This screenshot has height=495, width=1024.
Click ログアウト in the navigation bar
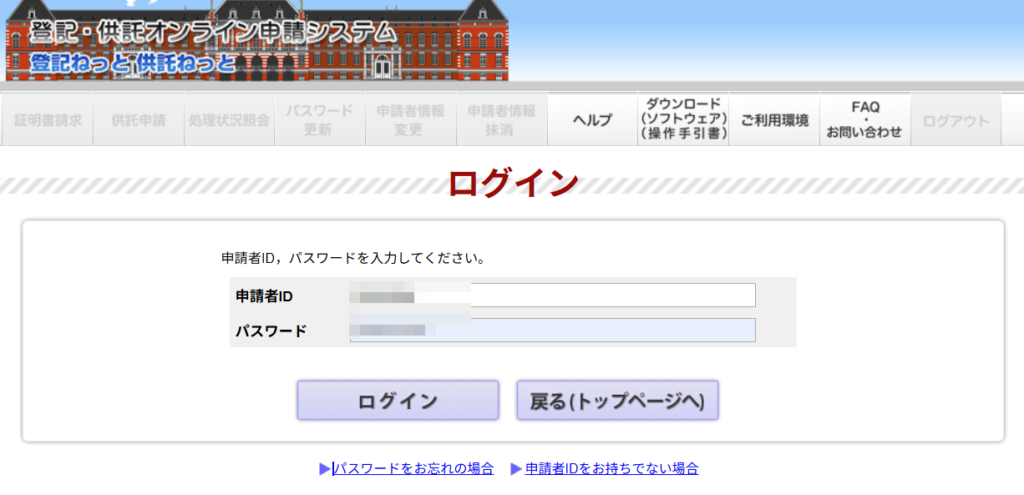click(x=956, y=120)
